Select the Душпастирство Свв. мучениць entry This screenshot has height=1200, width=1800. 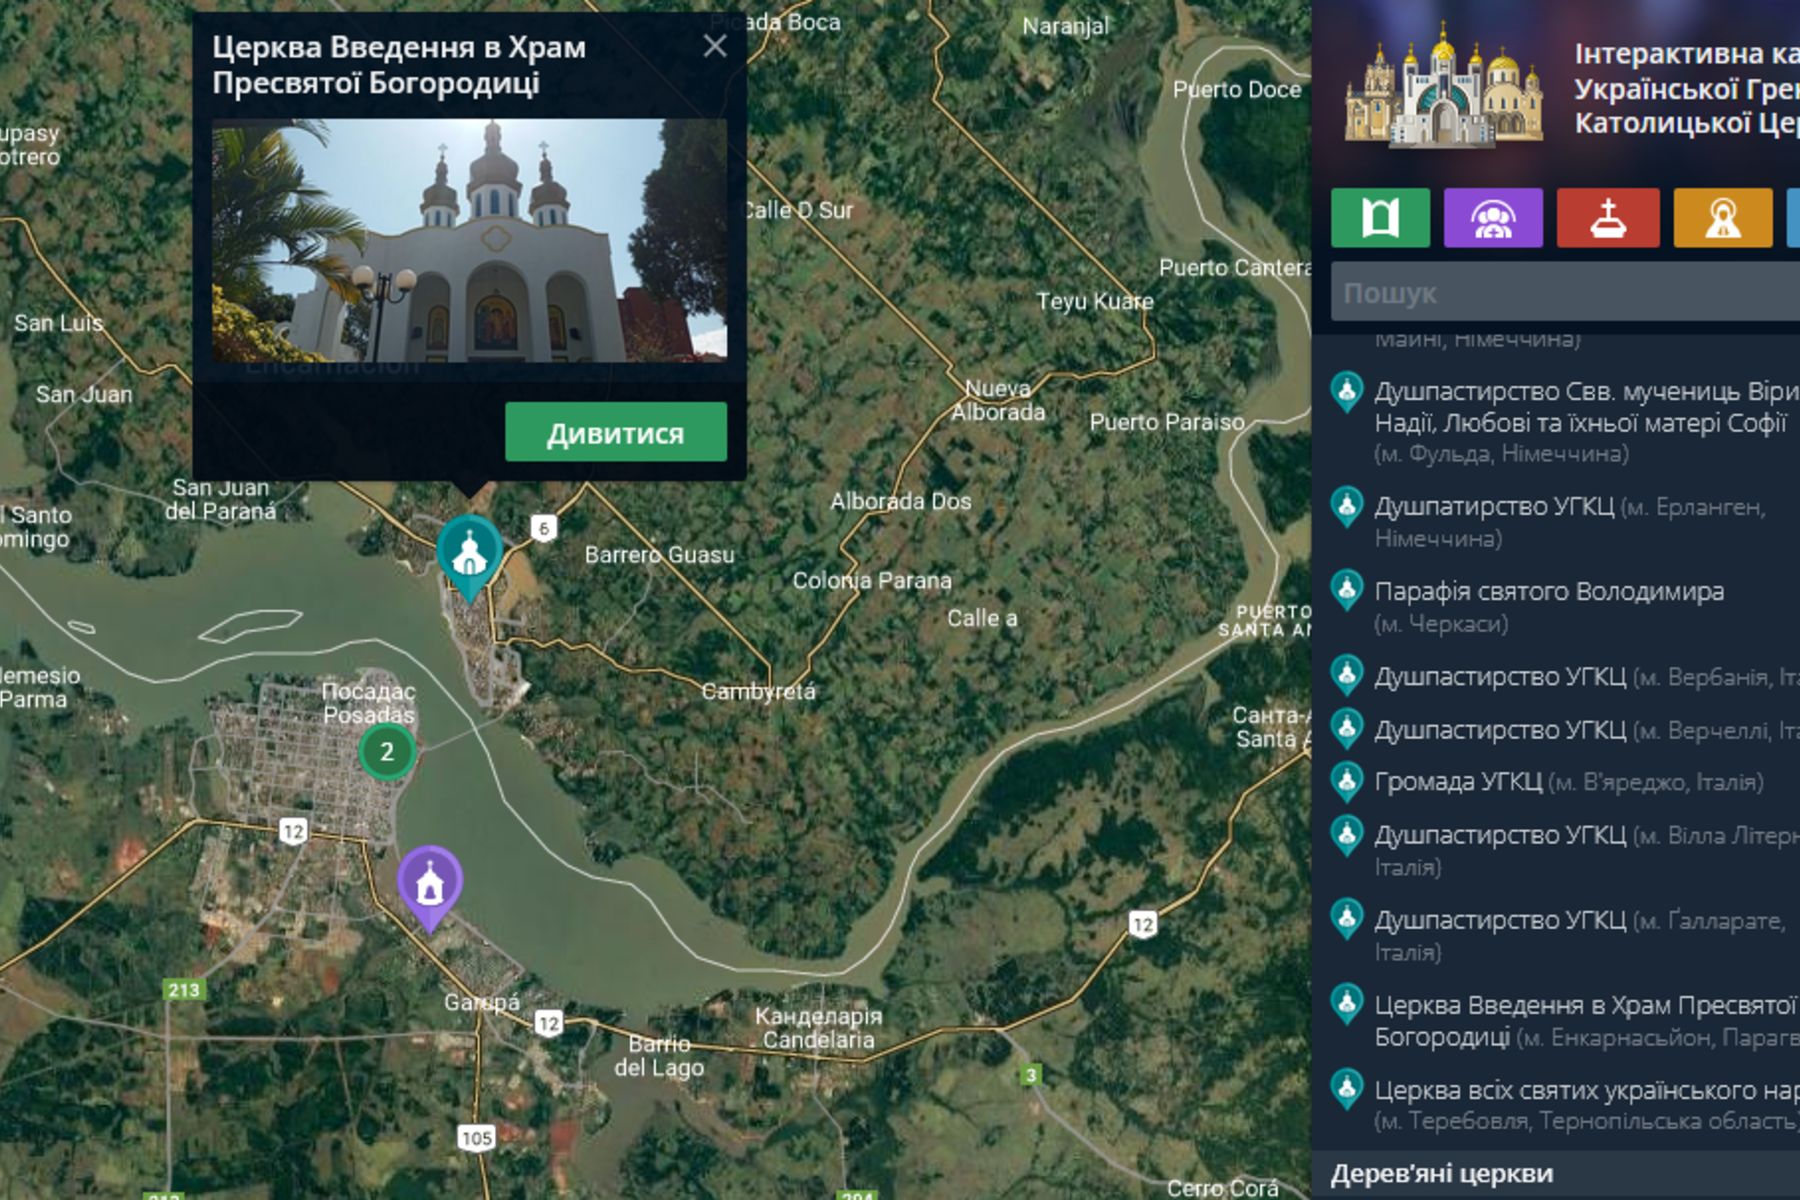(x=1560, y=418)
